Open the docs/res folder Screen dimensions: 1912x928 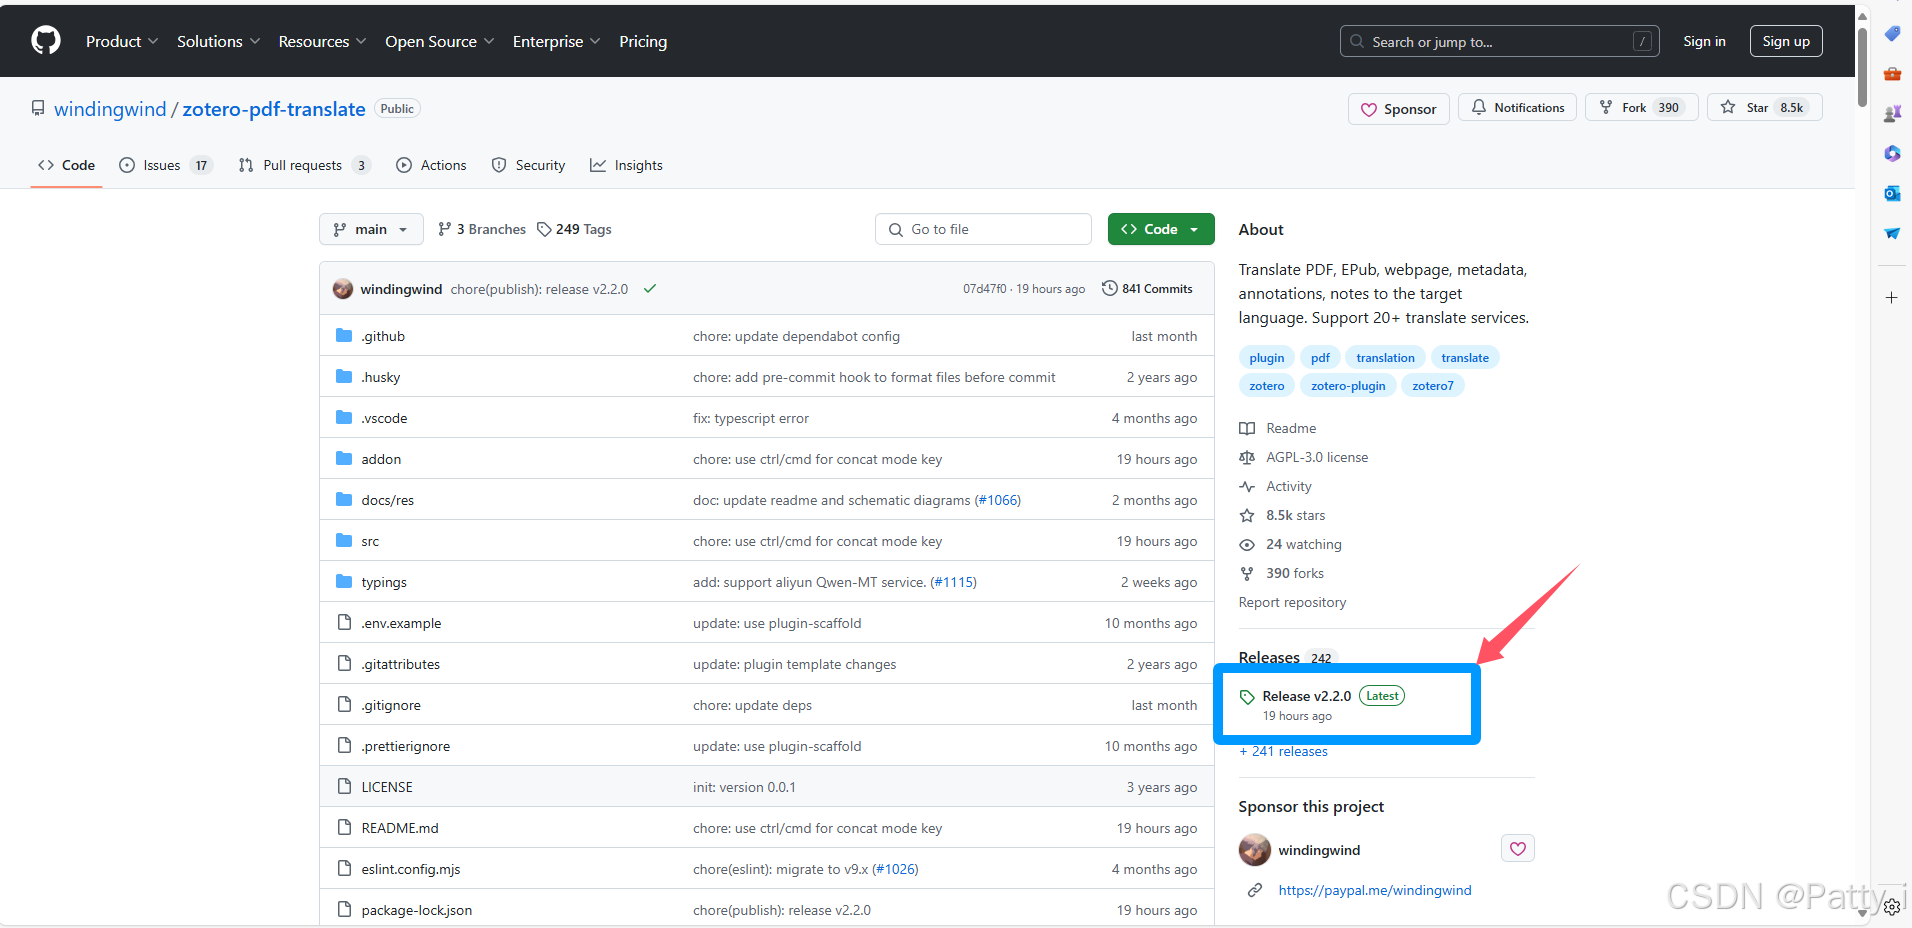(387, 500)
